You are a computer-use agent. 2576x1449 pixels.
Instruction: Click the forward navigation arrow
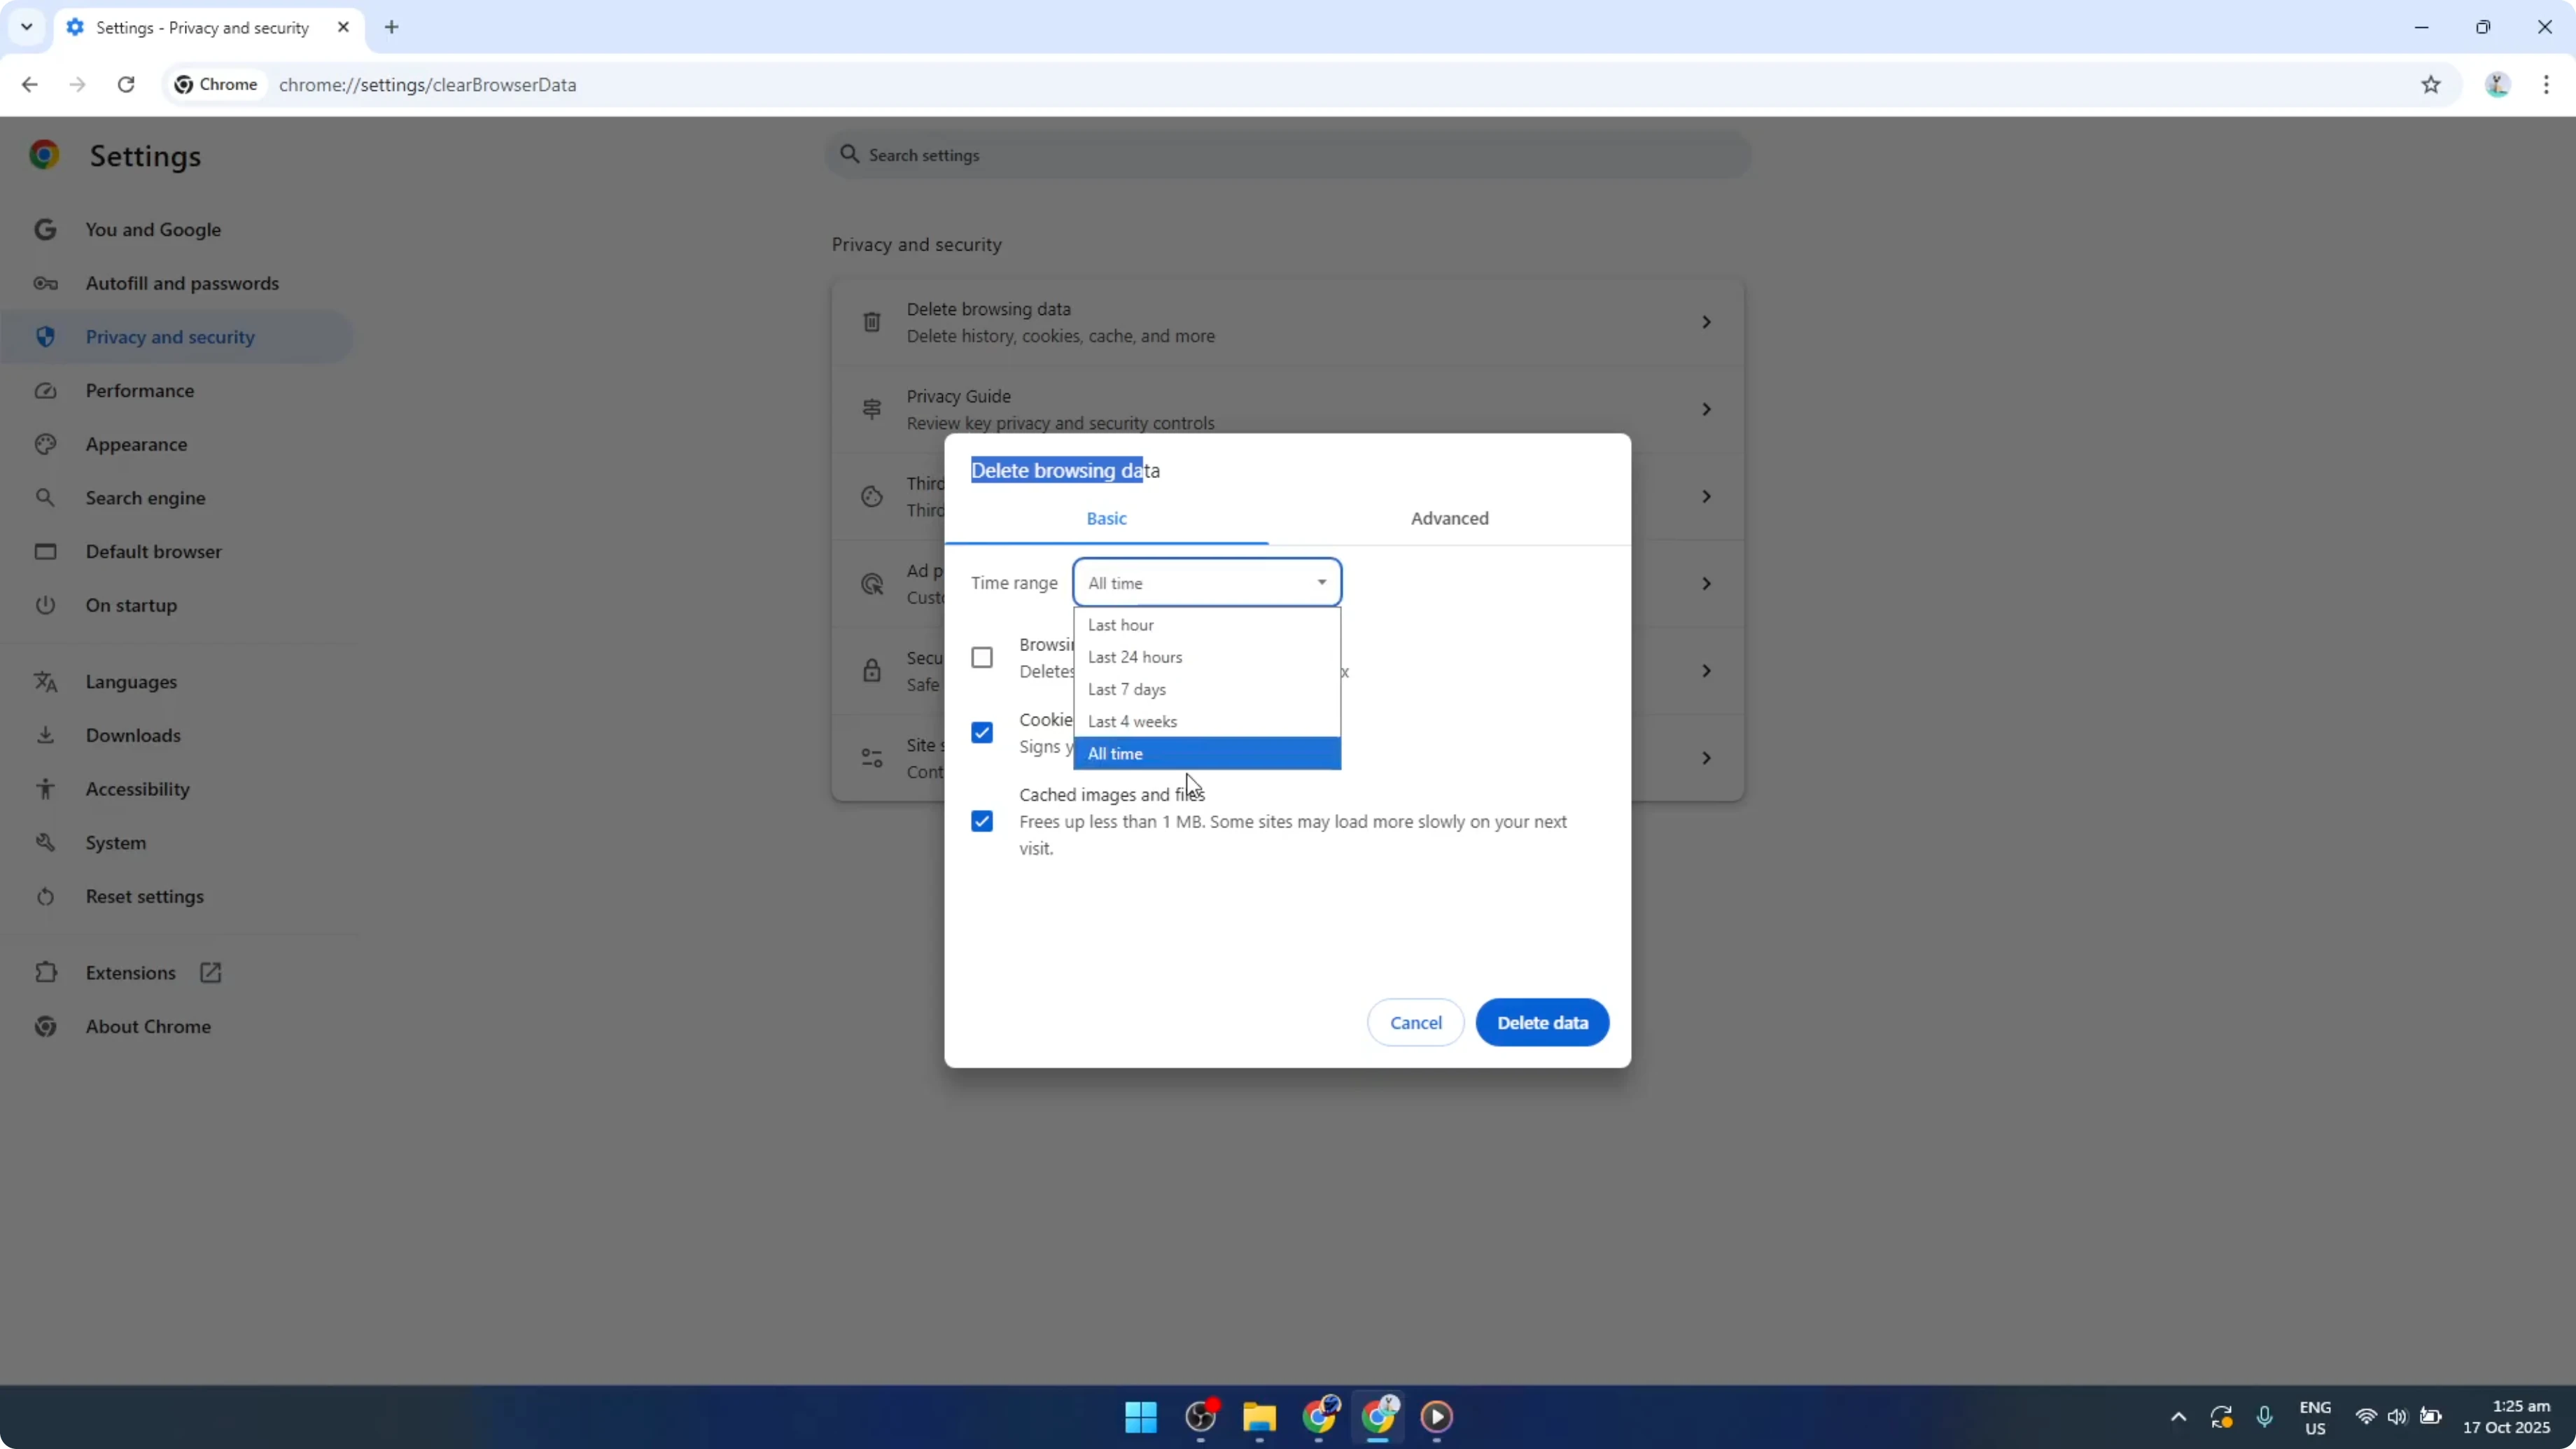(x=77, y=85)
